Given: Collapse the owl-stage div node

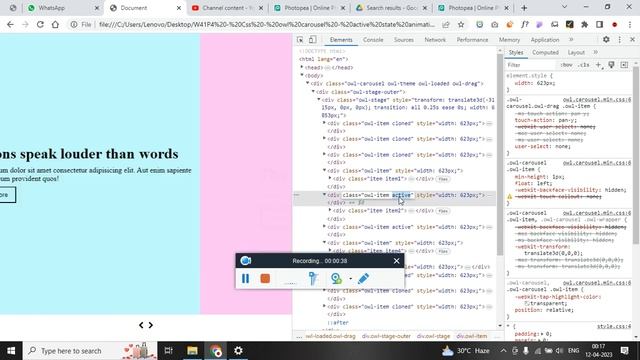Looking at the screenshot, I should click(x=319, y=100).
